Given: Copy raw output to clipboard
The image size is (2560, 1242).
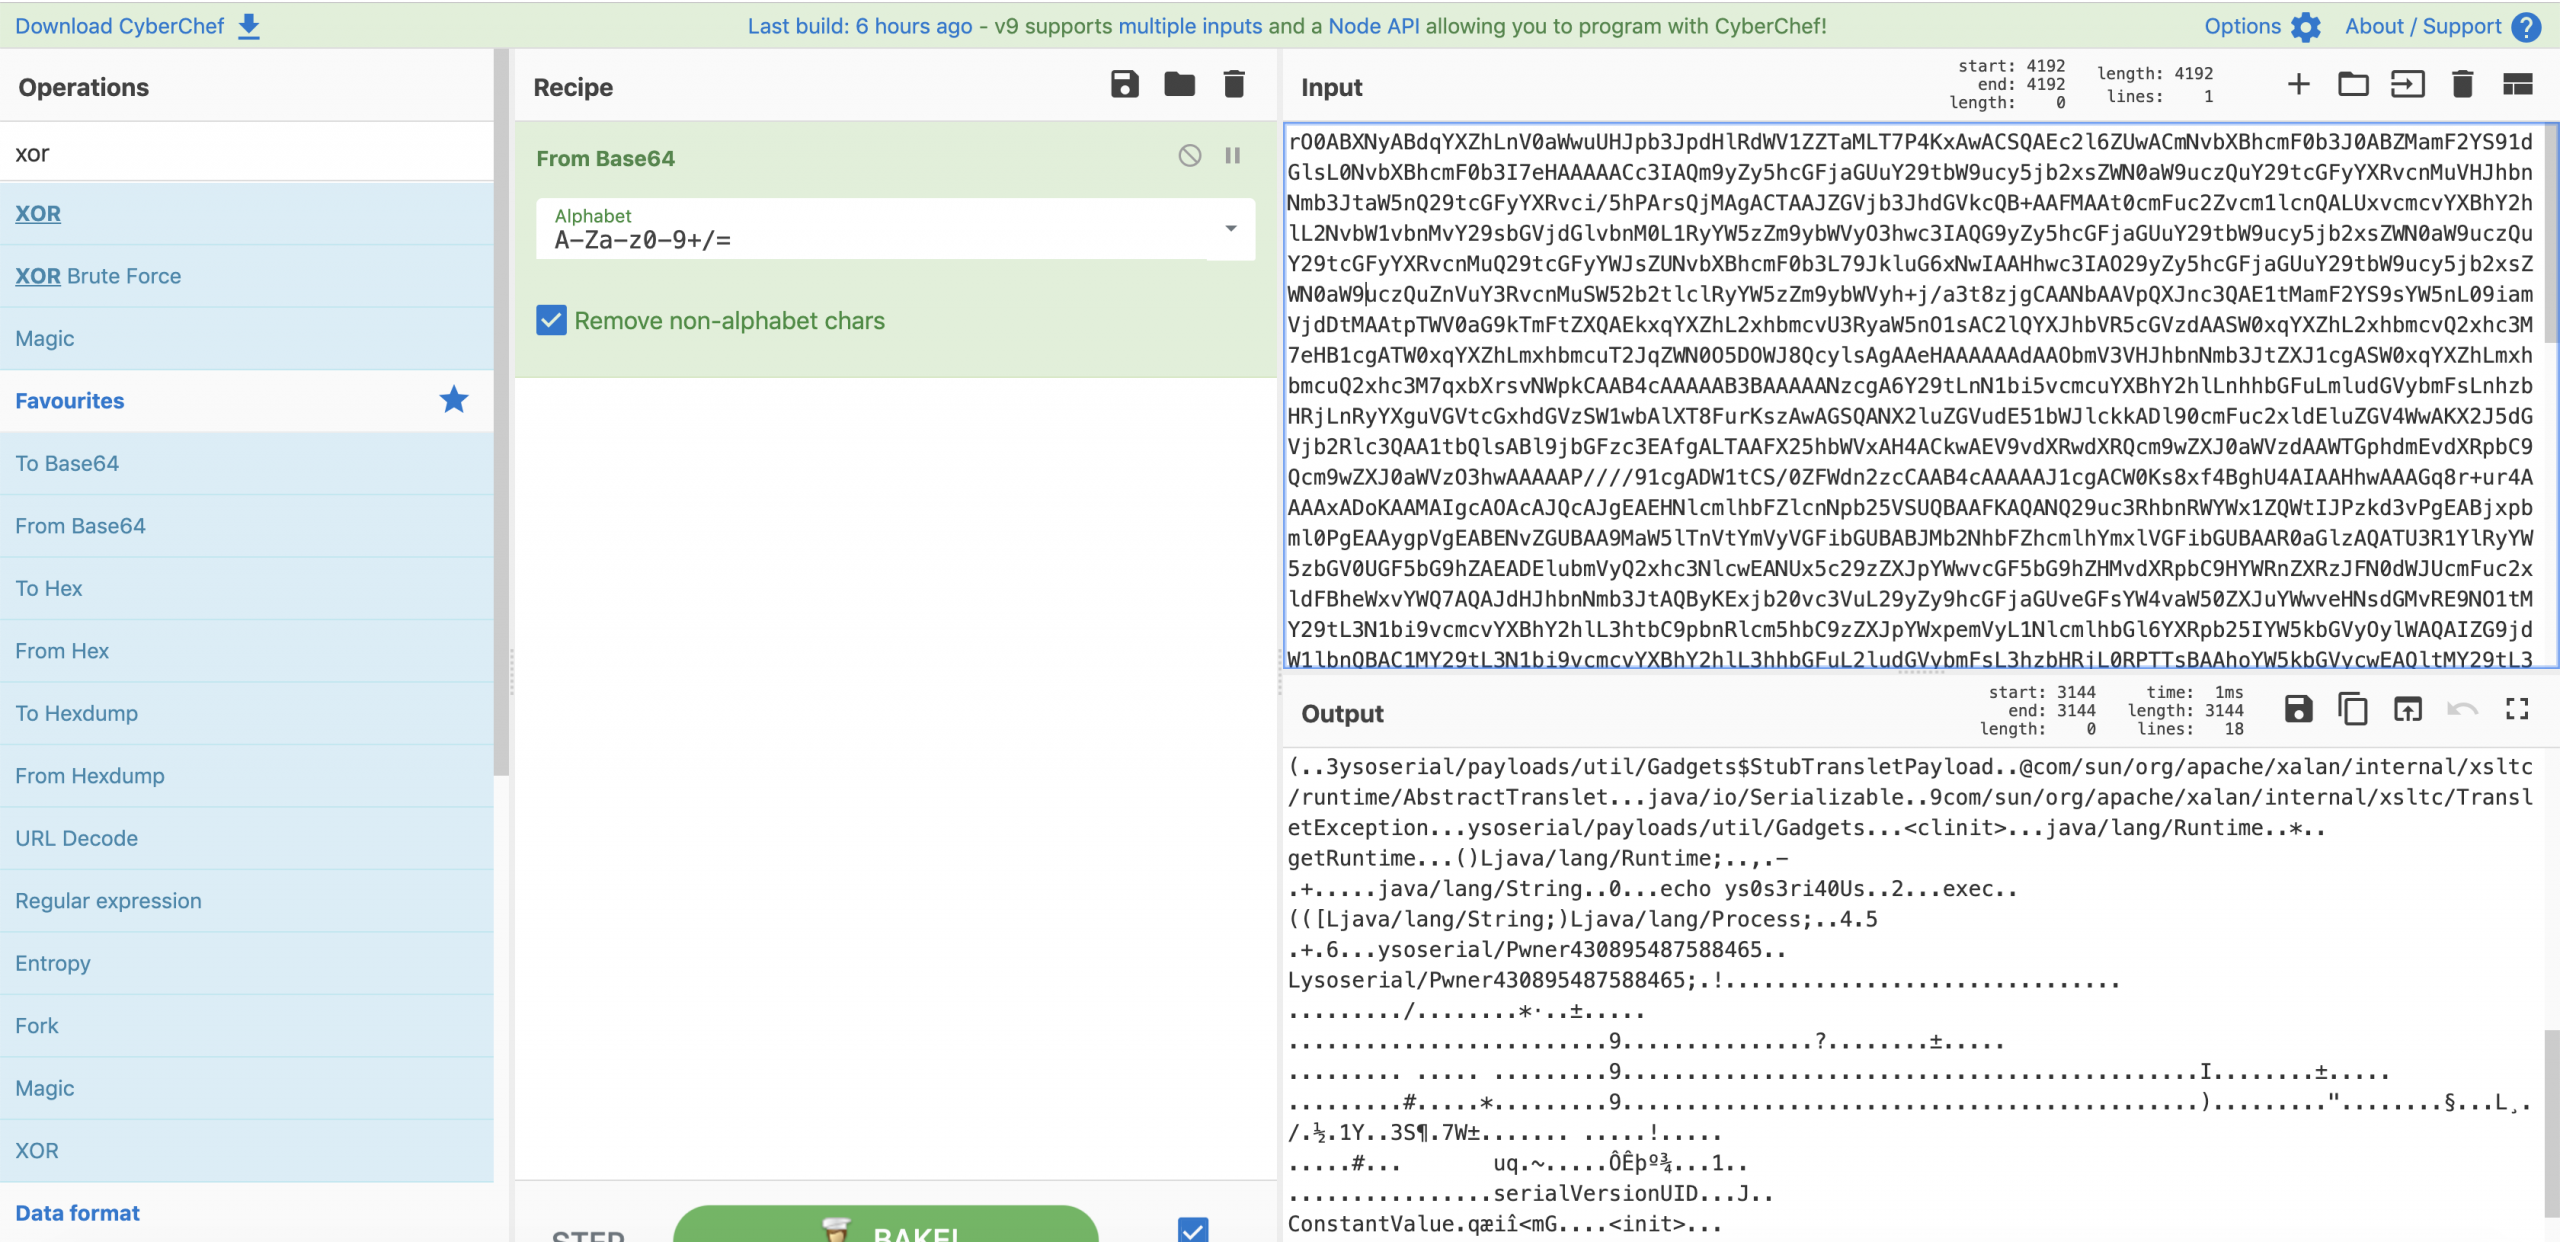Looking at the screenshot, I should [2353, 710].
